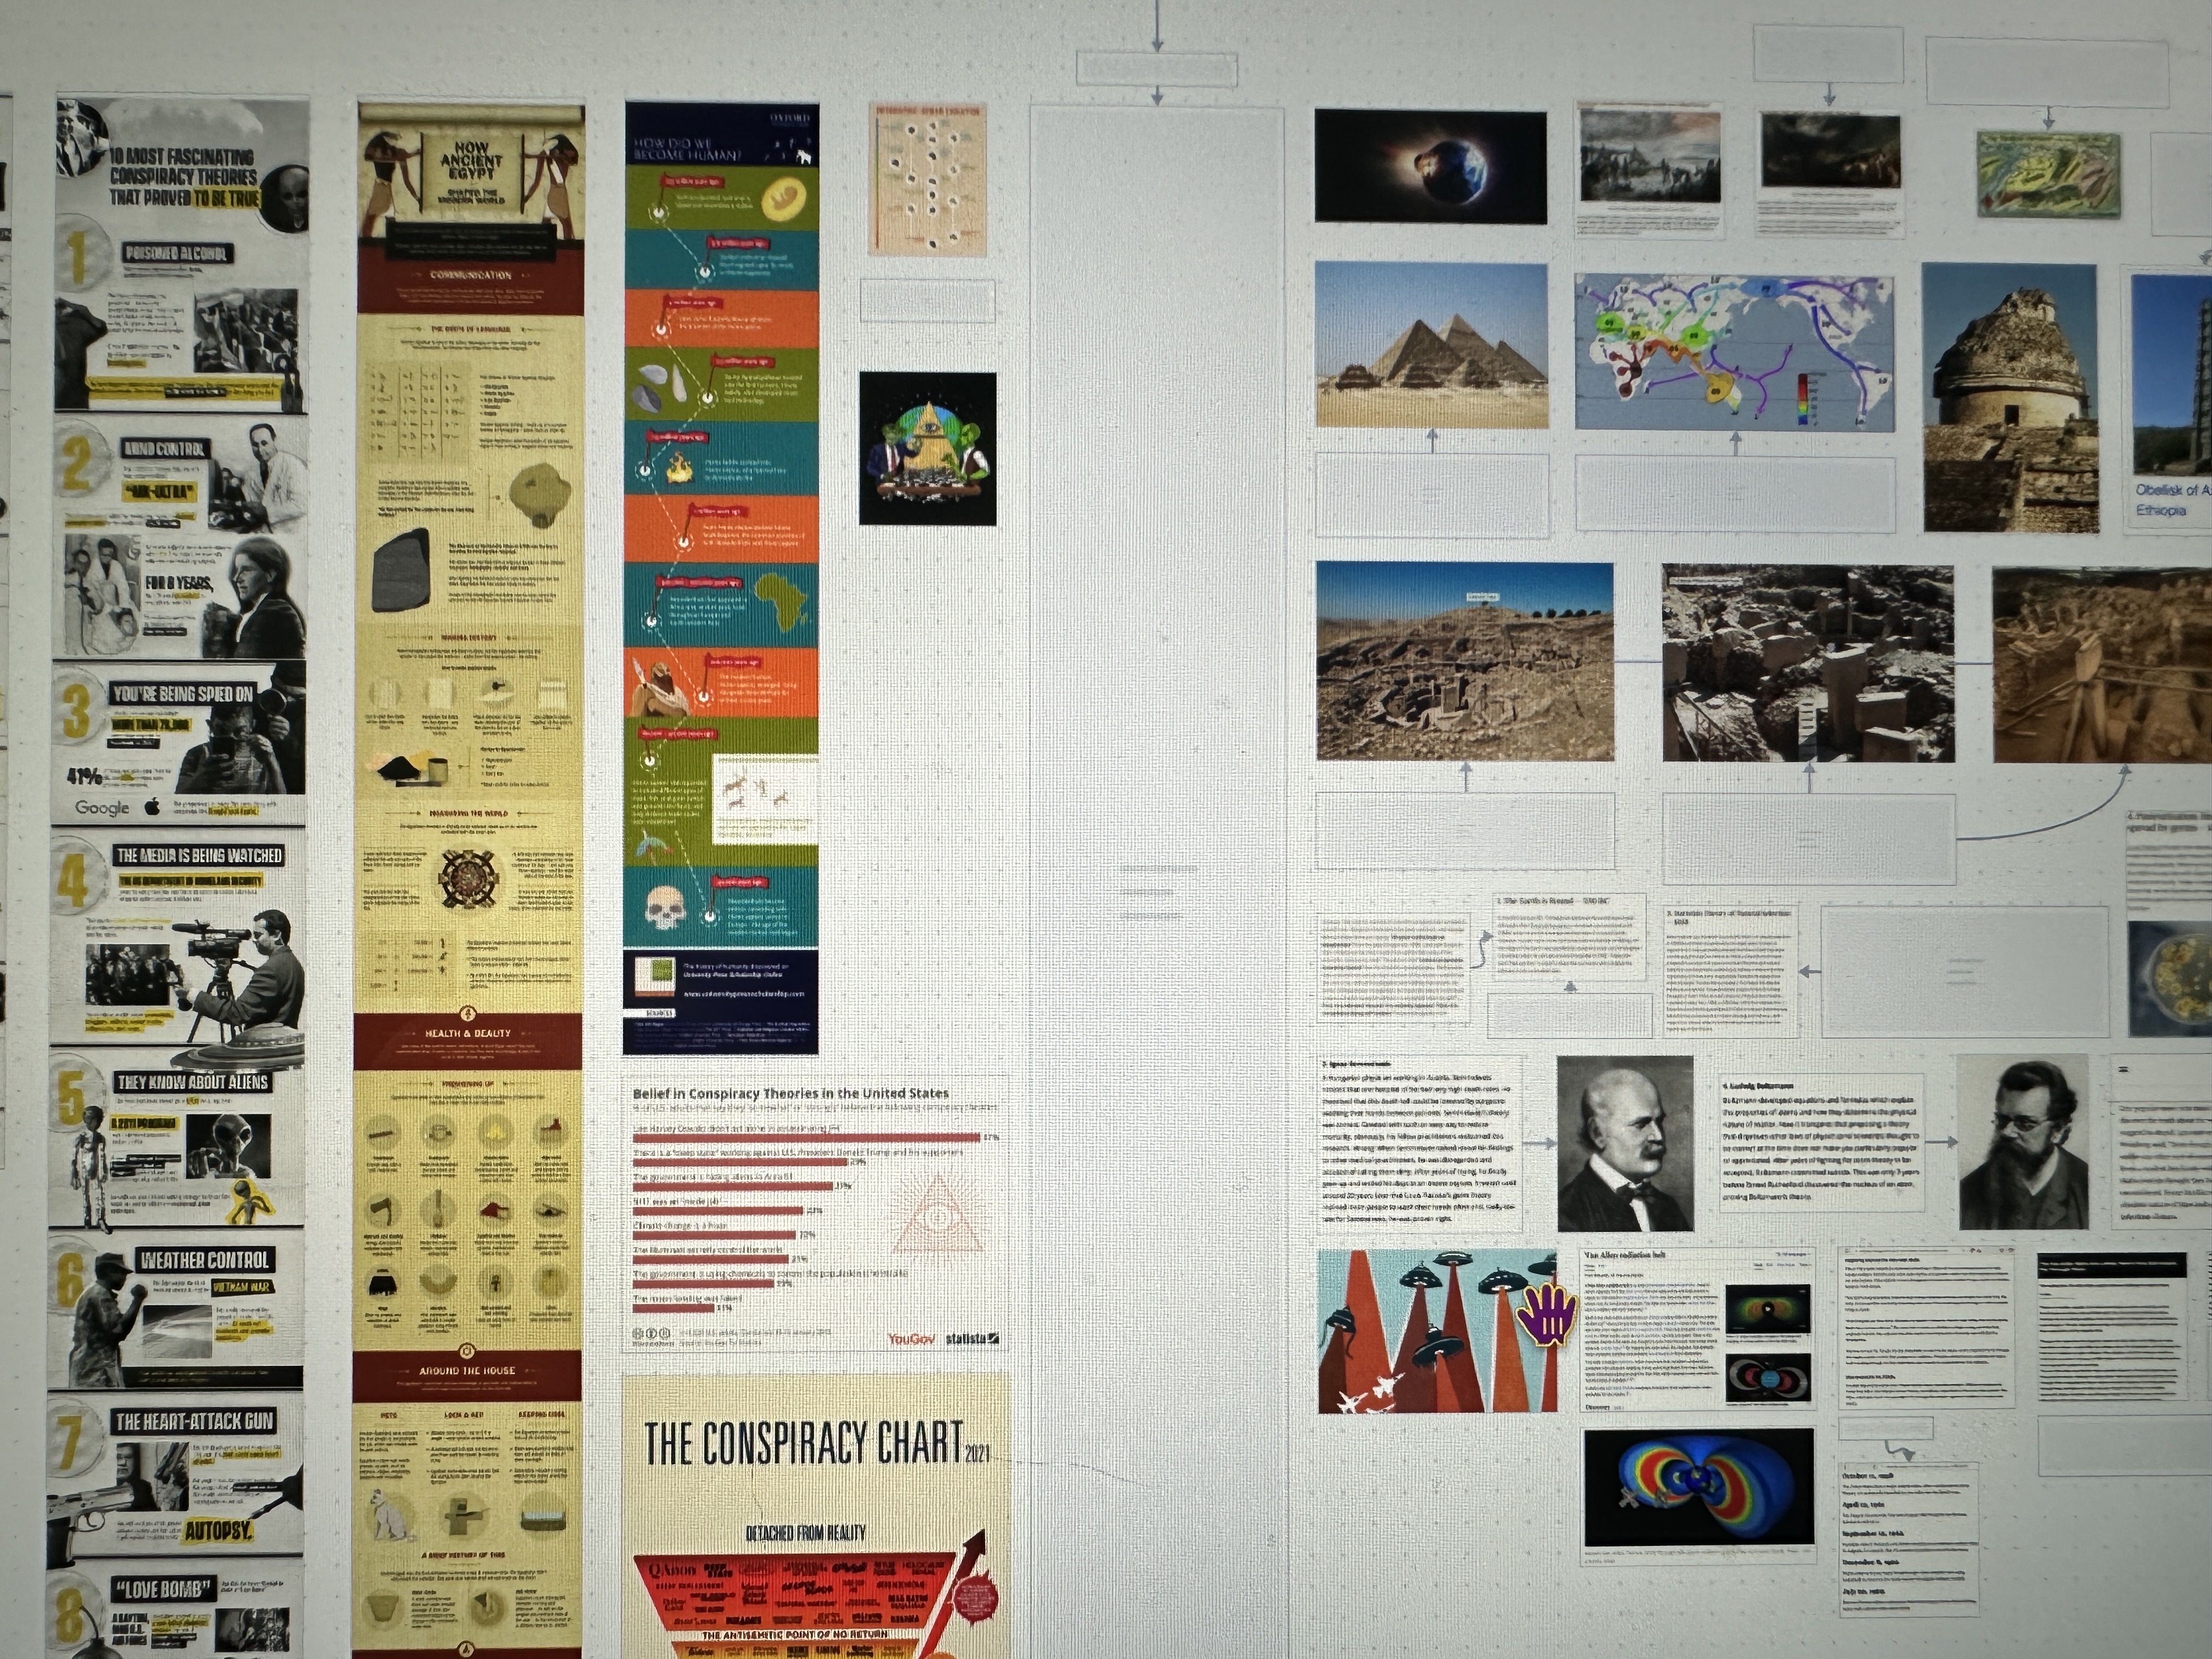Select the human migration world map
The height and width of the screenshot is (1659, 2212).
[x=1735, y=353]
